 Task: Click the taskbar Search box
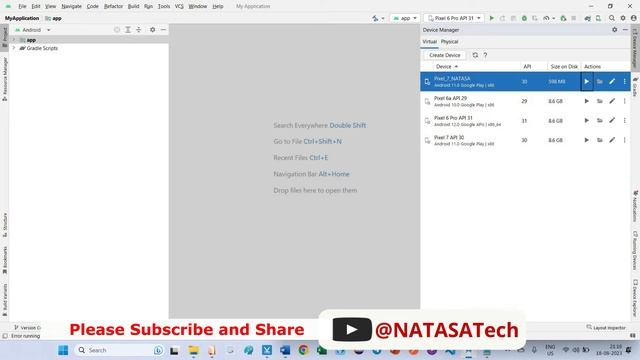click(x=119, y=350)
